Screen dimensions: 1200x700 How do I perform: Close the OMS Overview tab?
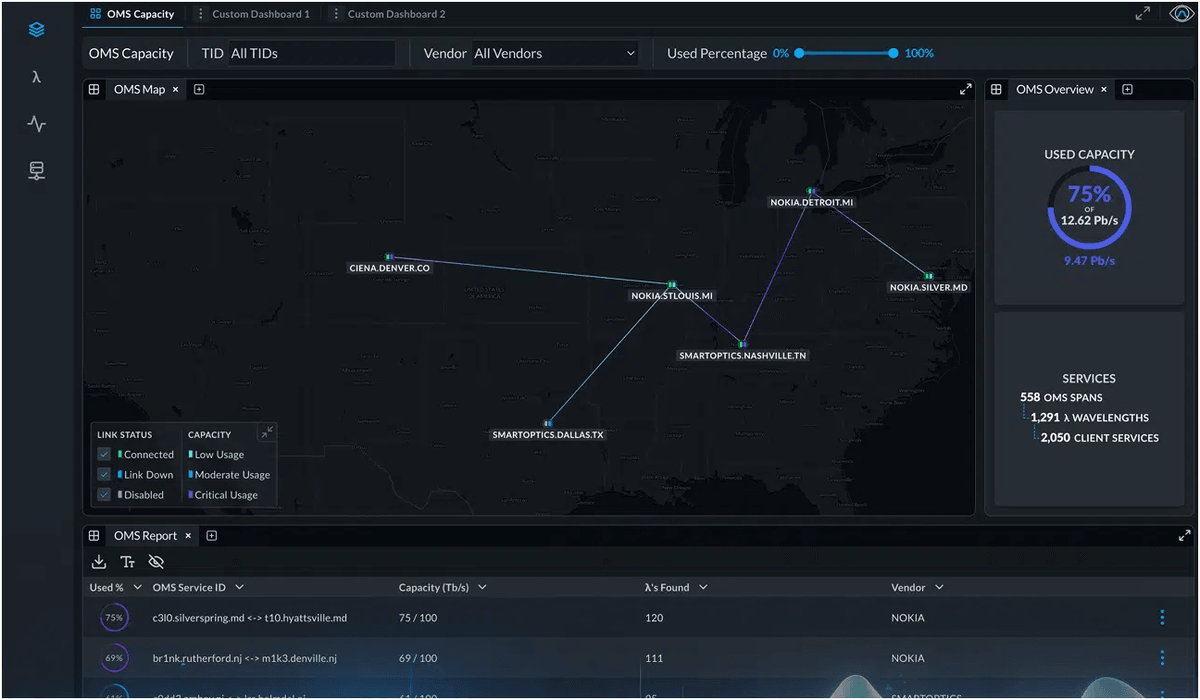[1104, 89]
